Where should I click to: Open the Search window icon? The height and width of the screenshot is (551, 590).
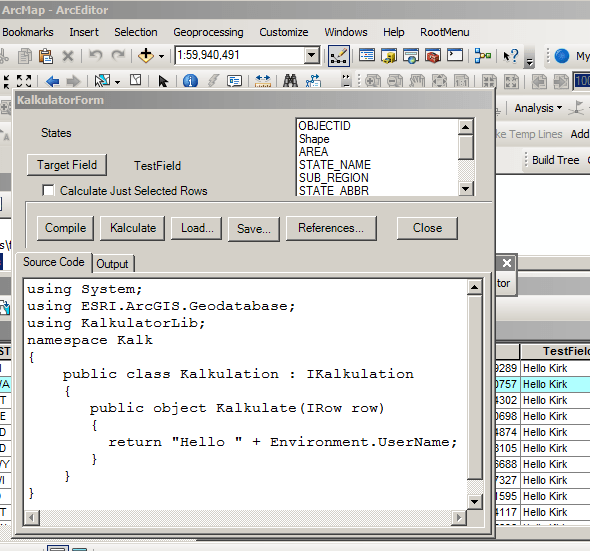click(411, 56)
